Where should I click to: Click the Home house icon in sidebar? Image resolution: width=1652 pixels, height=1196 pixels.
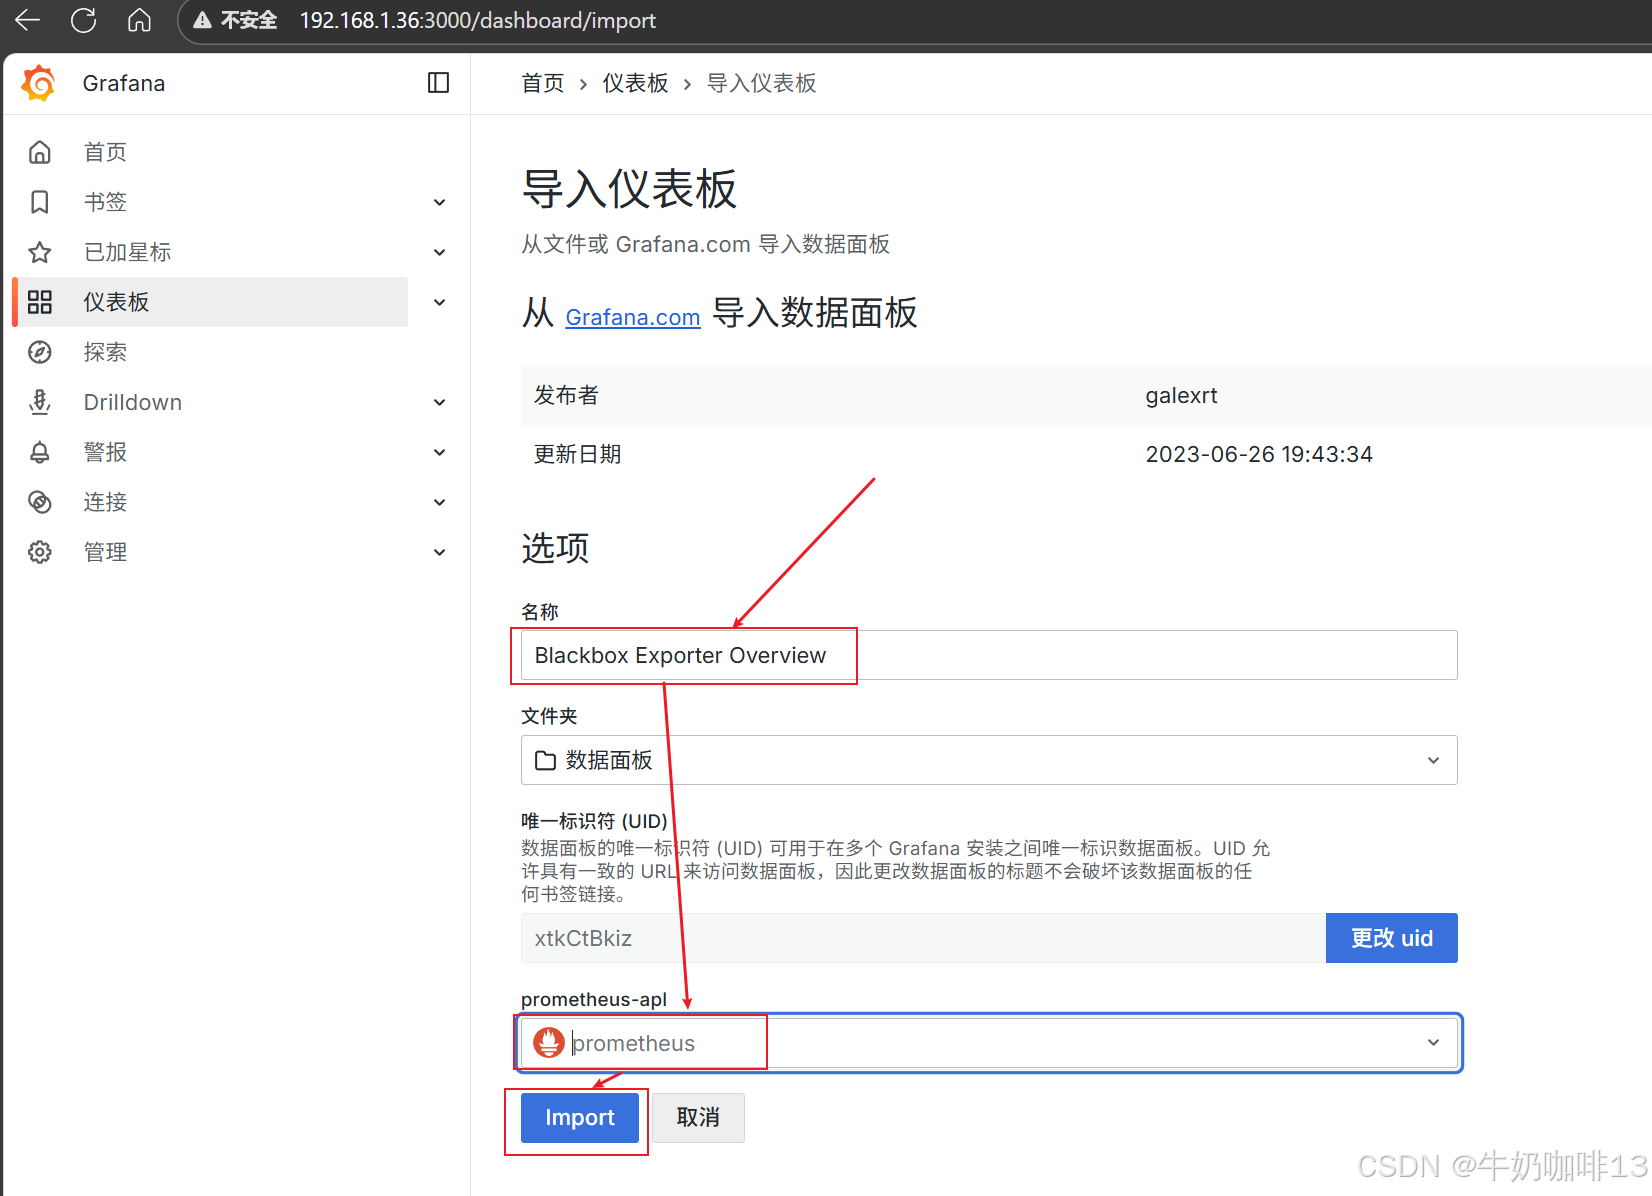pos(40,152)
